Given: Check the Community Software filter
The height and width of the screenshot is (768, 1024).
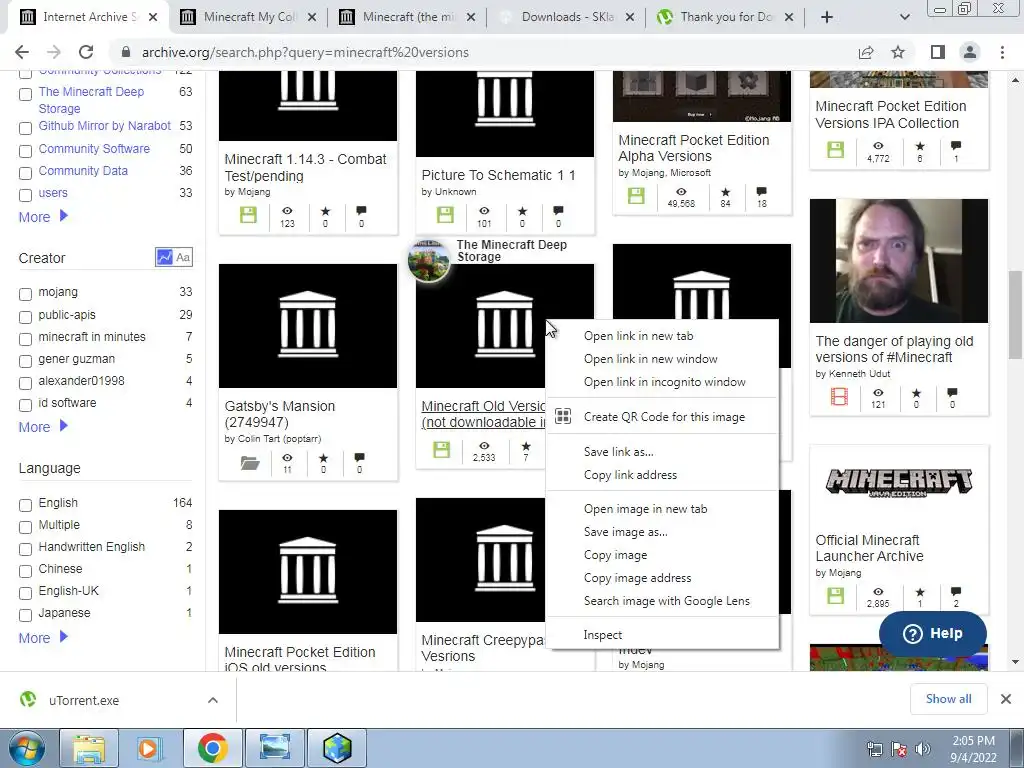Looking at the screenshot, I should pyautogui.click(x=25, y=151).
